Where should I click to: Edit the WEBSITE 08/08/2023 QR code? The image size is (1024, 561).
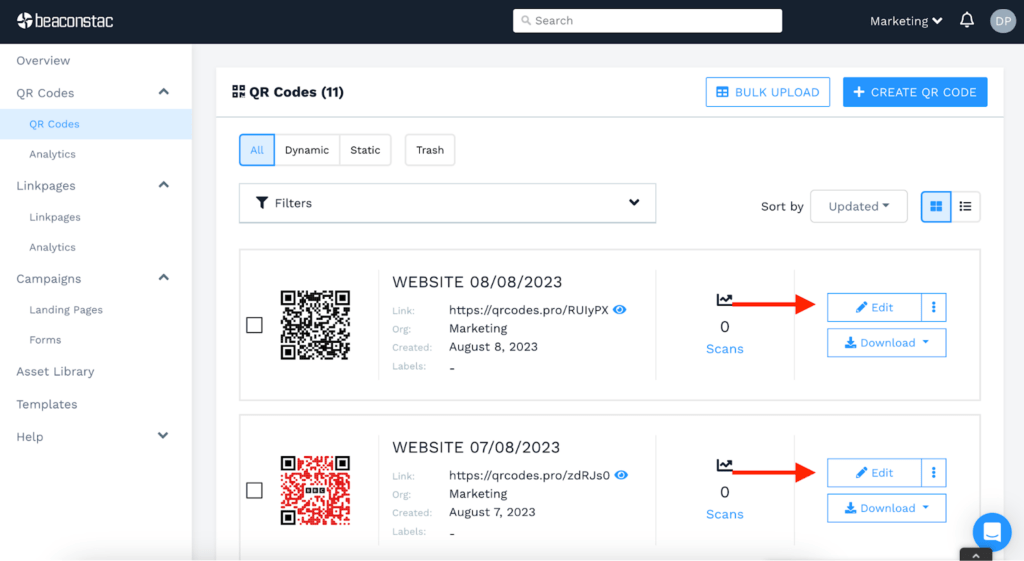tap(874, 307)
